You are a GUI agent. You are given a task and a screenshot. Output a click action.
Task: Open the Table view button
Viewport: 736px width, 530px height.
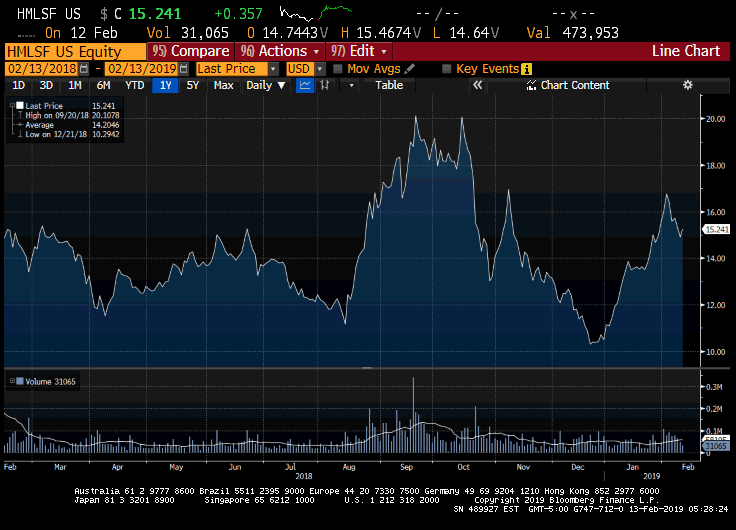389,85
